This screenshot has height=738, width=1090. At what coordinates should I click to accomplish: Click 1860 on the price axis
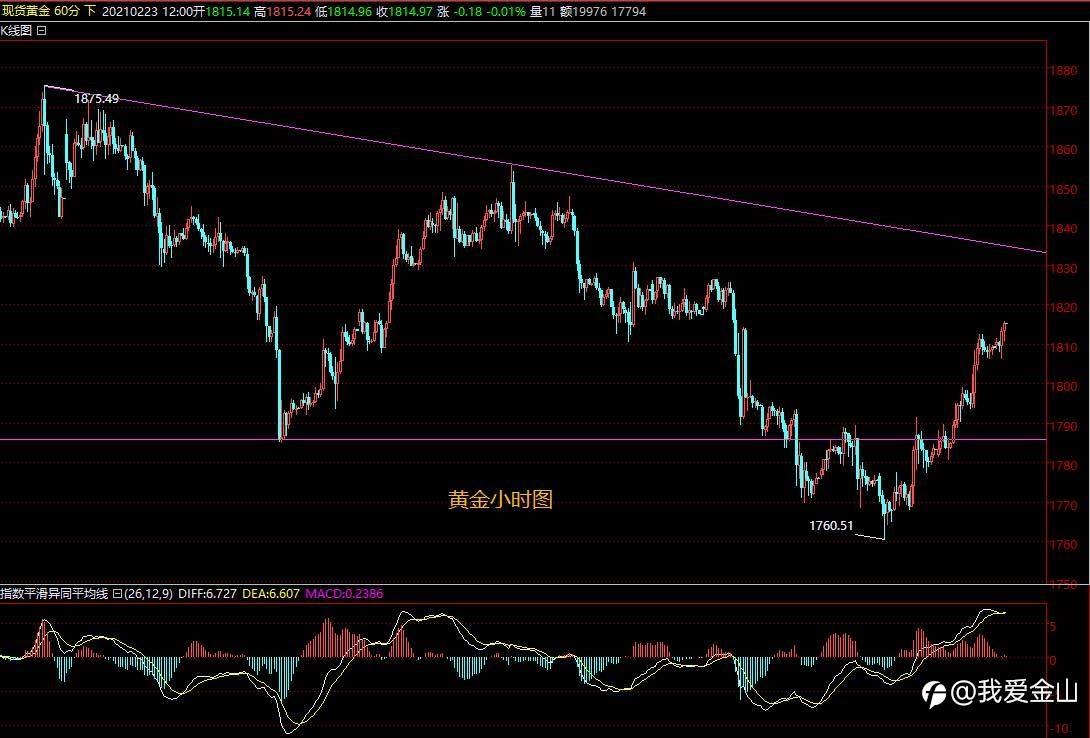coord(1064,149)
